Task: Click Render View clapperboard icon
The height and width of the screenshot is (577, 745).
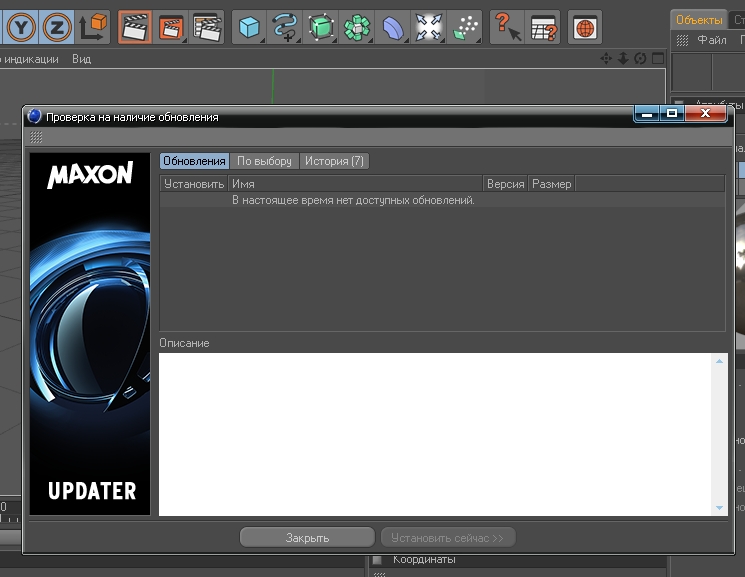Action: pos(135,27)
